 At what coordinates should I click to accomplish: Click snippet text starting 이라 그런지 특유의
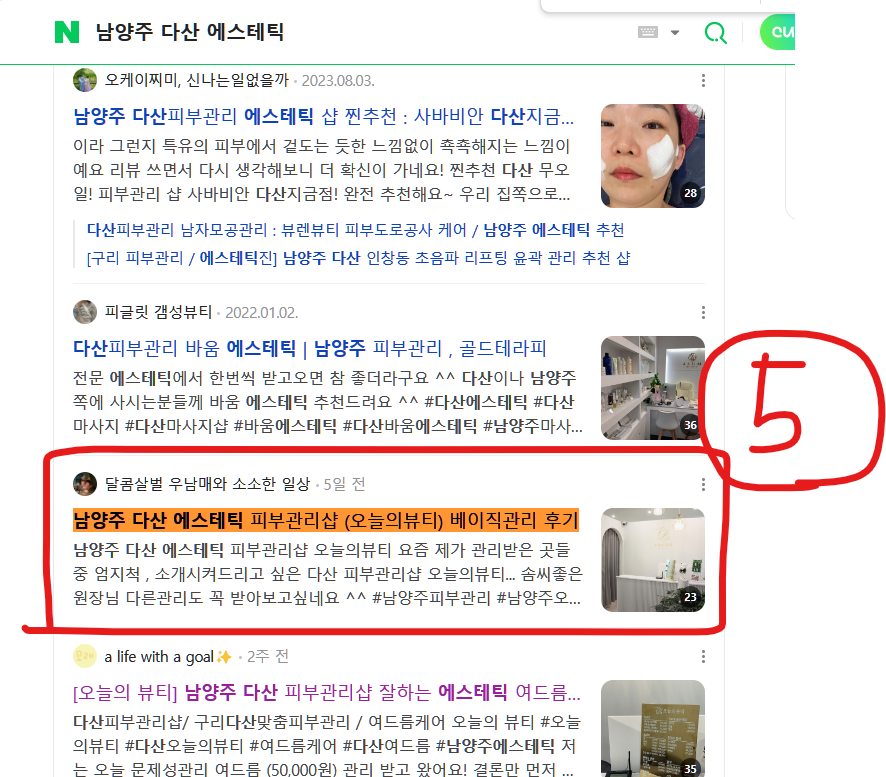323,170
